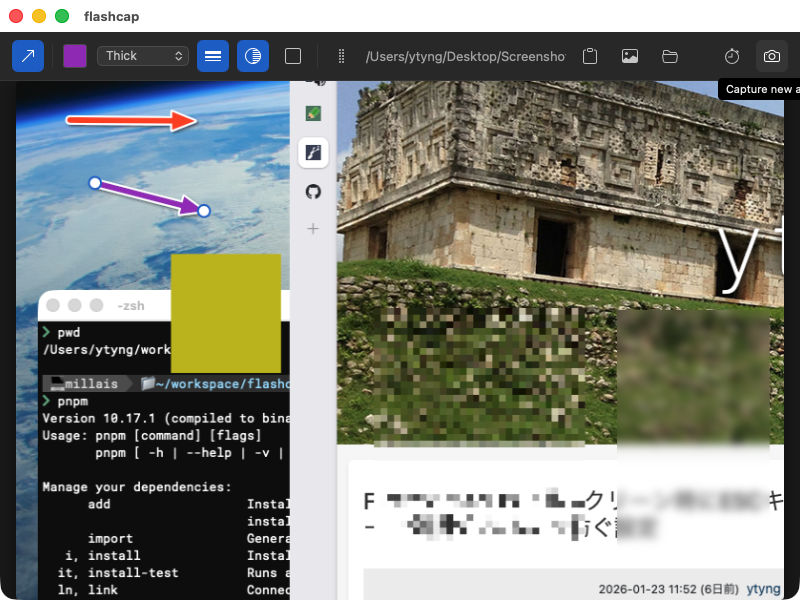
Task: Click the yellow rectangle annotation
Action: pyautogui.click(x=226, y=313)
